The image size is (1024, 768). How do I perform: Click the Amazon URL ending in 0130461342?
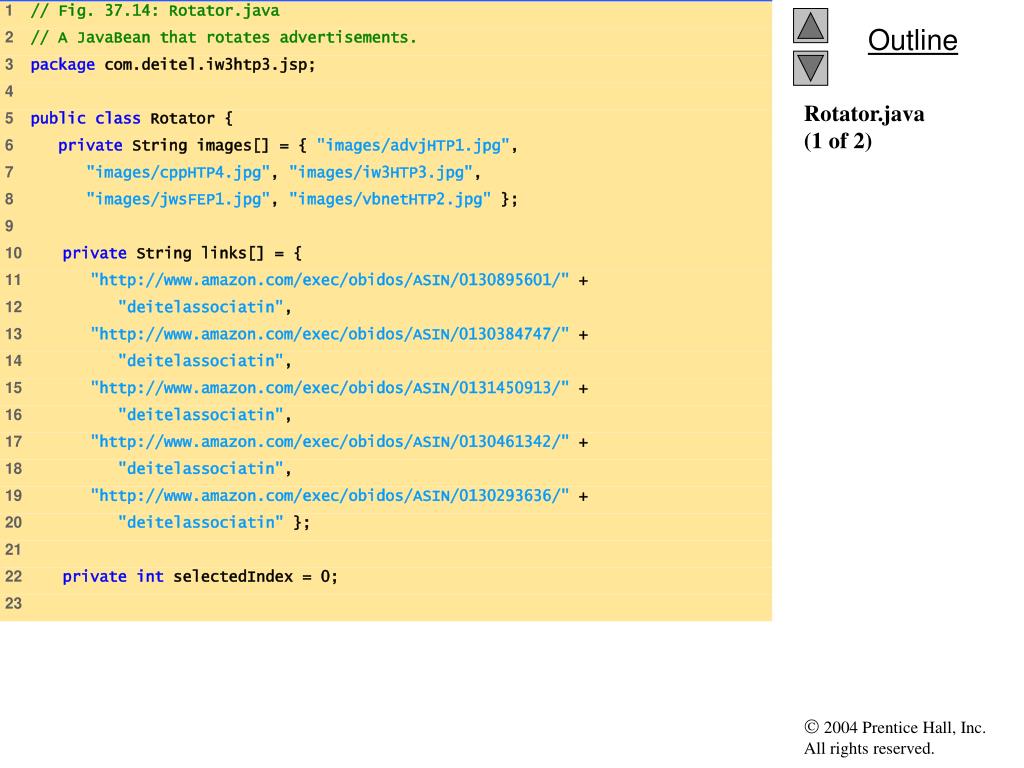[330, 442]
